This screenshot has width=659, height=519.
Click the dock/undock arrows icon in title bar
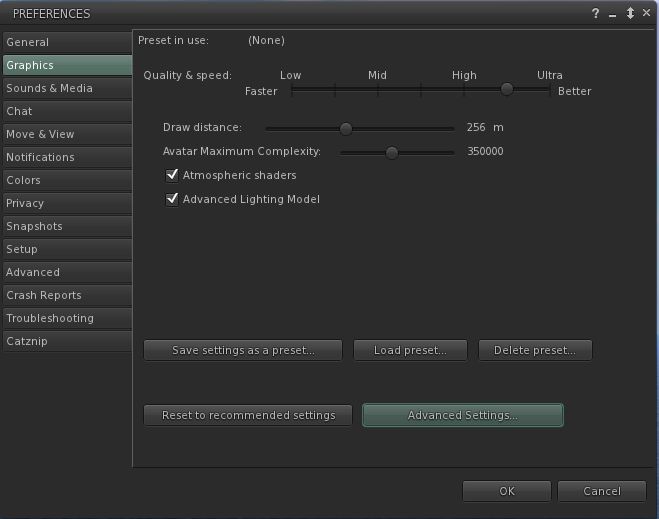tap(630, 14)
